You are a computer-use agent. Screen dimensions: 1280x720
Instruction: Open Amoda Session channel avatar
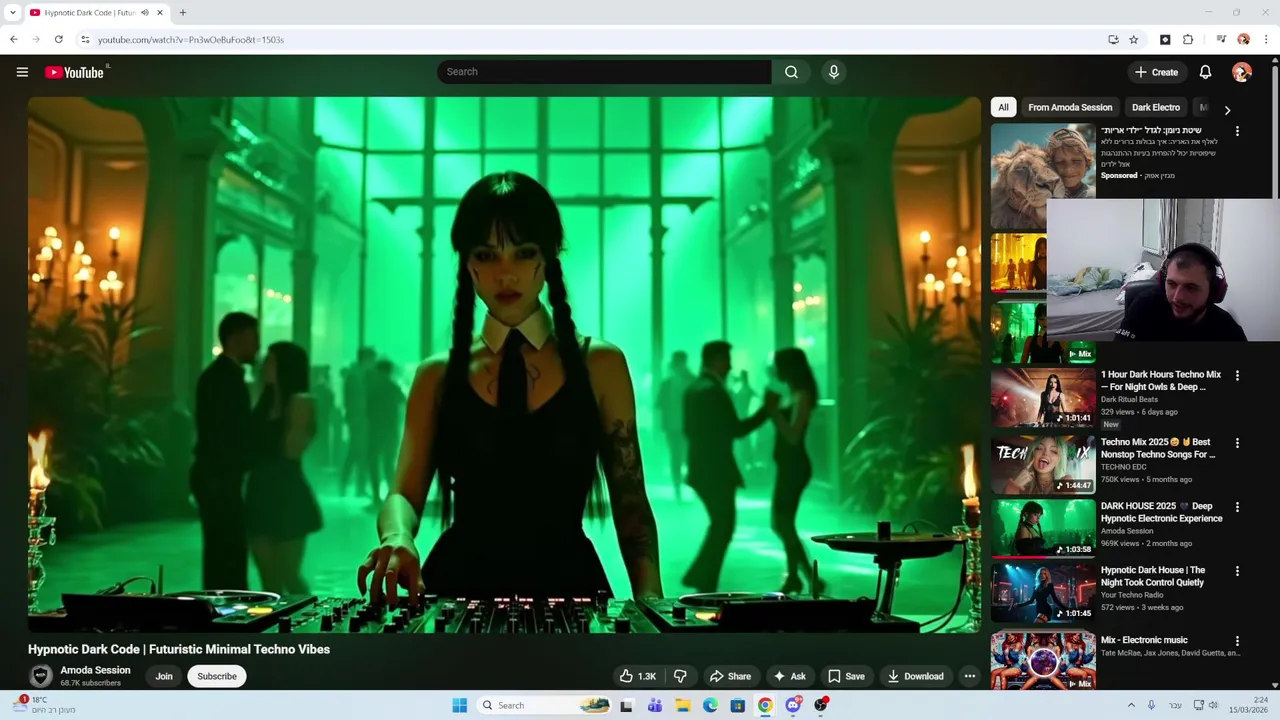click(x=41, y=676)
